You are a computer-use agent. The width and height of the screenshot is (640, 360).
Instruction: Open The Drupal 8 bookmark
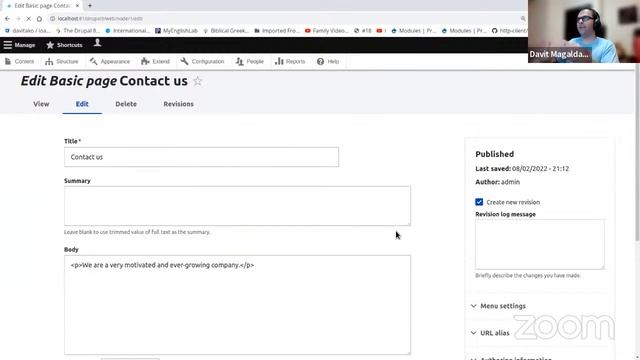[78, 31]
